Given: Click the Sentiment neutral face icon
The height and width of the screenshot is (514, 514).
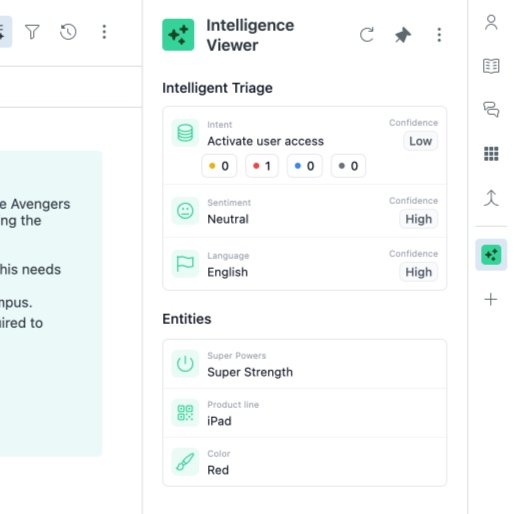Looking at the screenshot, I should pos(185,211).
